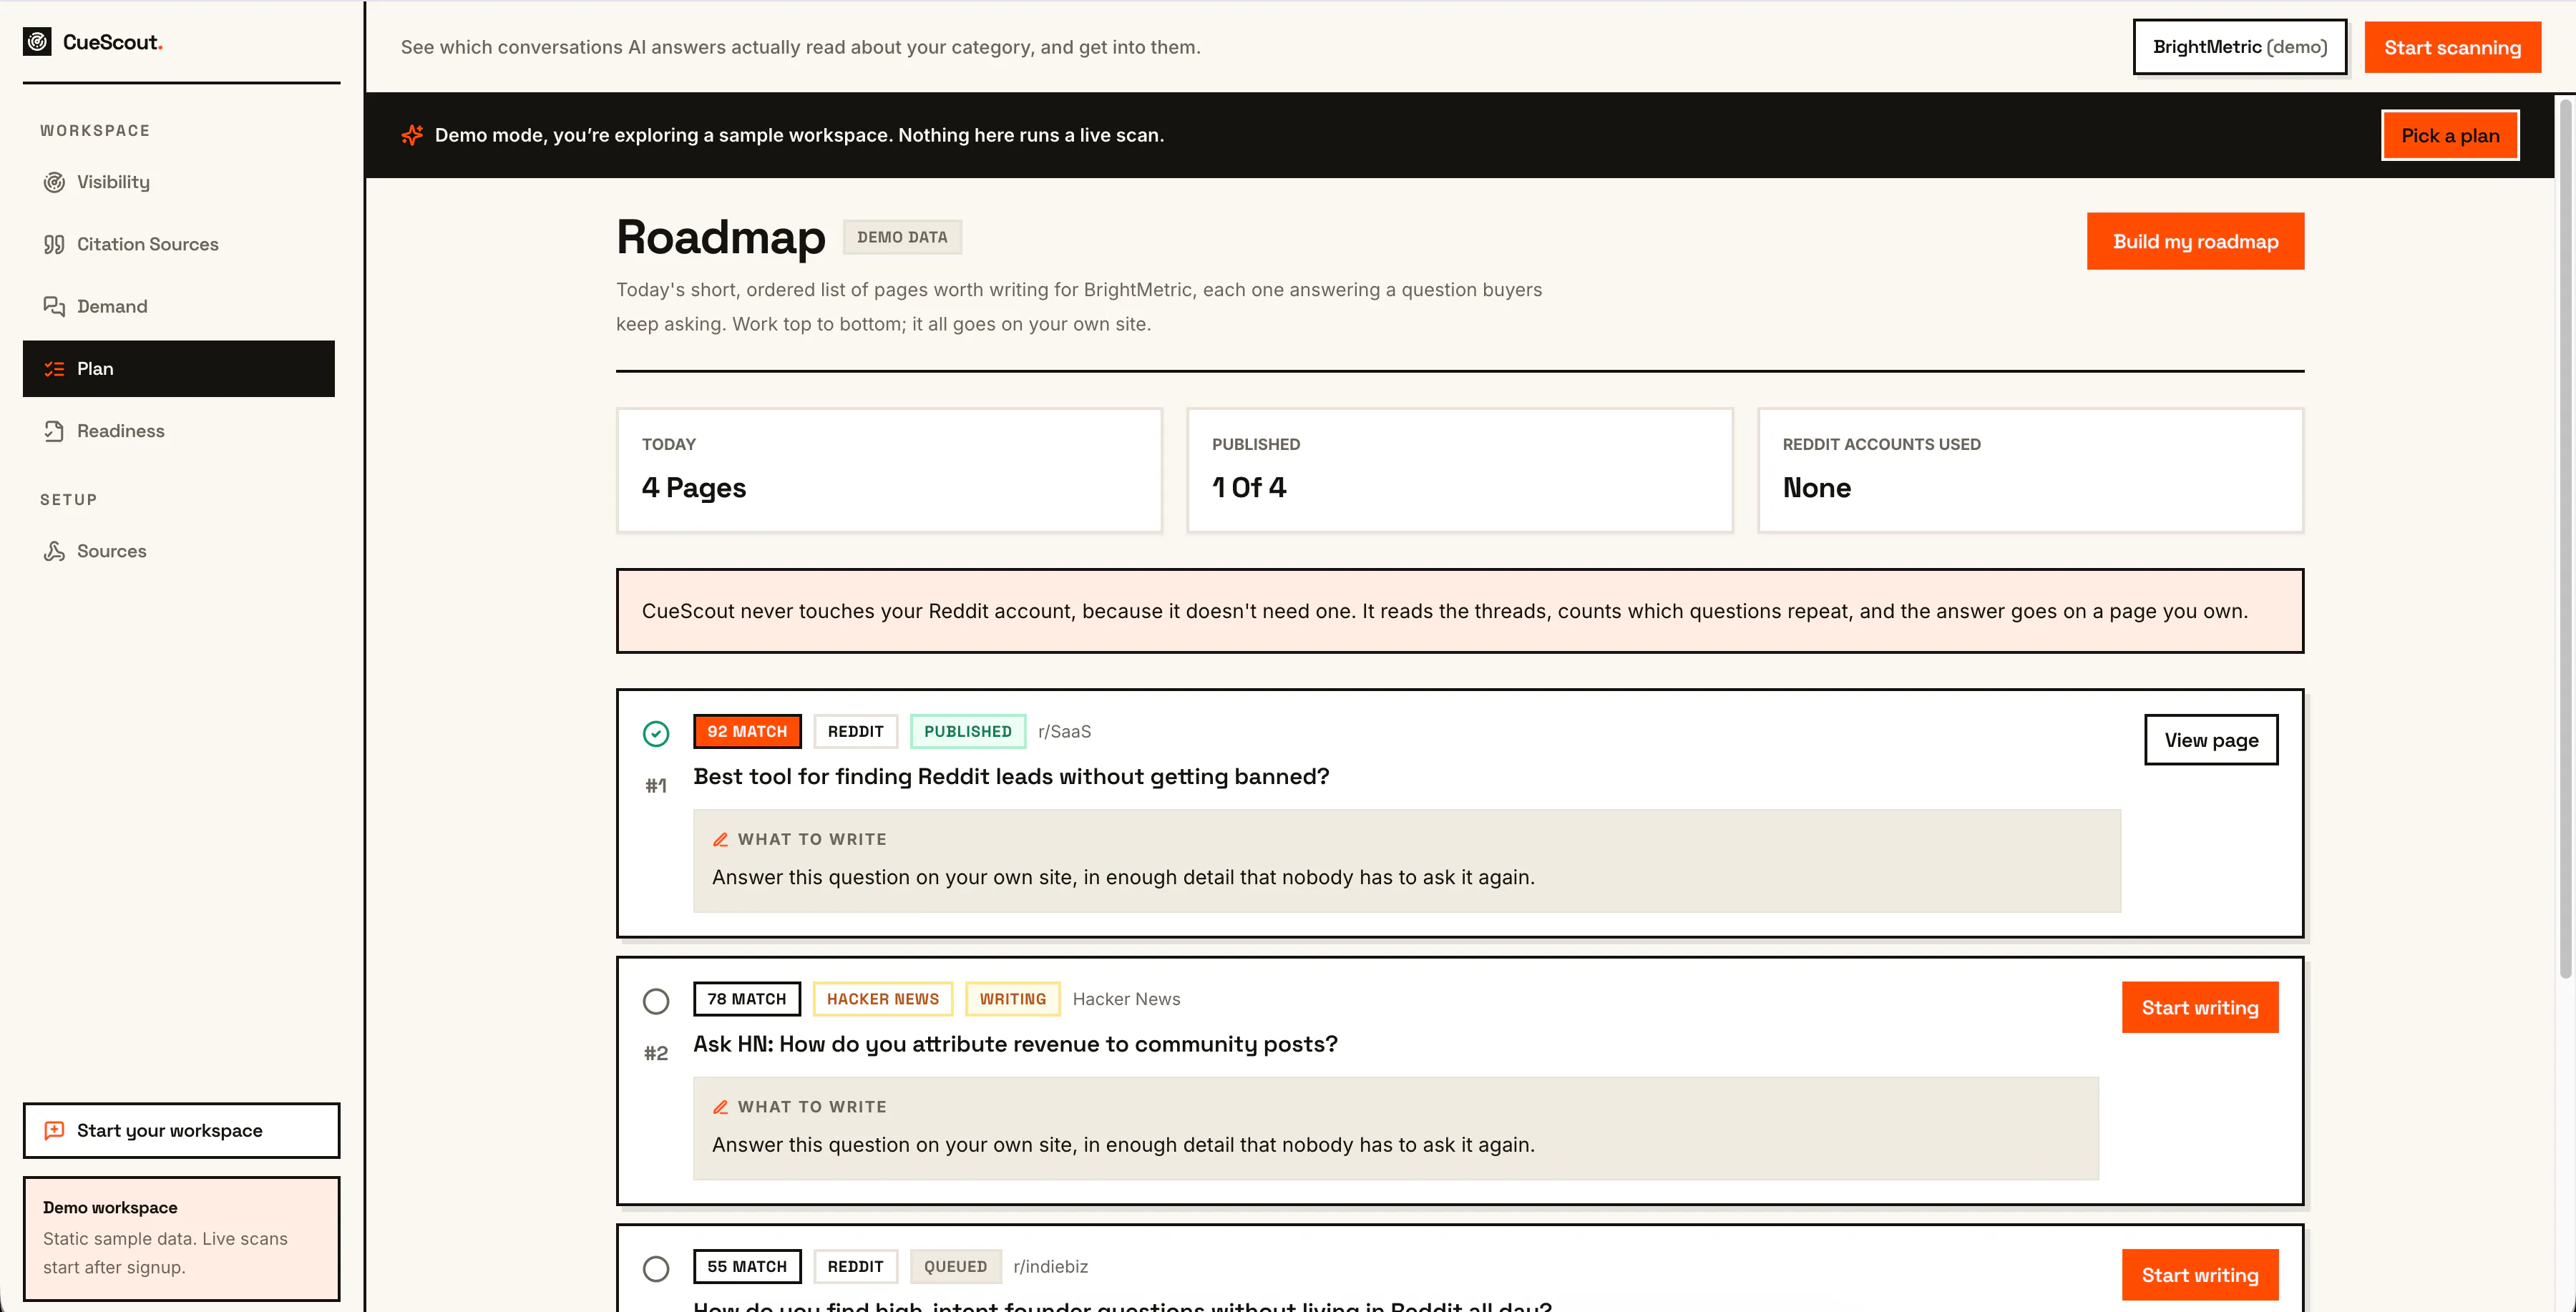This screenshot has width=2576, height=1312.
Task: Open the Readiness section
Action: click(179, 431)
